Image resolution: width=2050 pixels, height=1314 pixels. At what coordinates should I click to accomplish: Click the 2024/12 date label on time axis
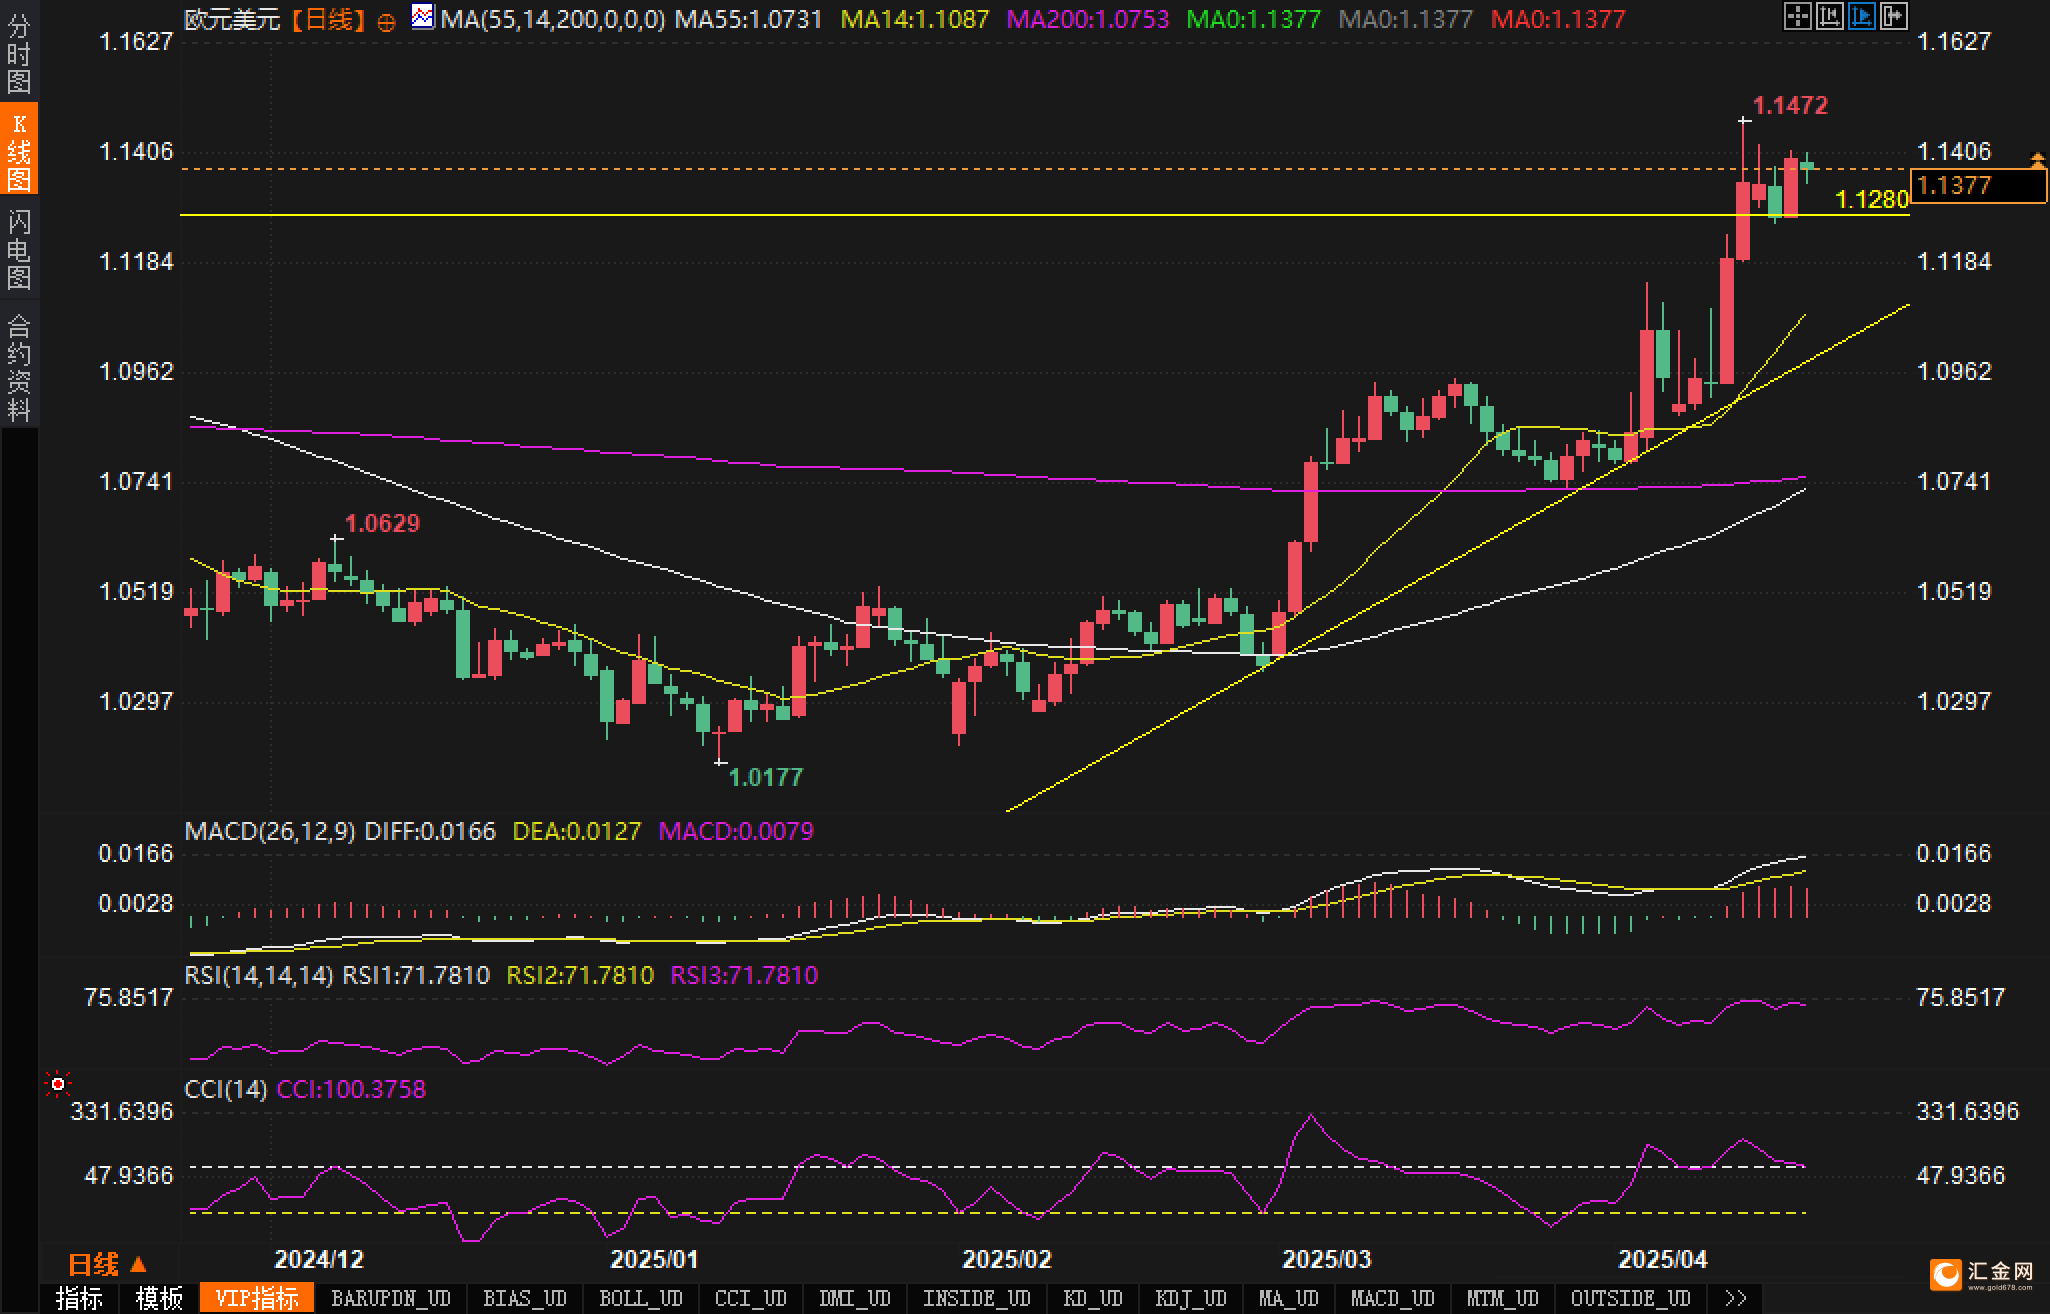[319, 1259]
